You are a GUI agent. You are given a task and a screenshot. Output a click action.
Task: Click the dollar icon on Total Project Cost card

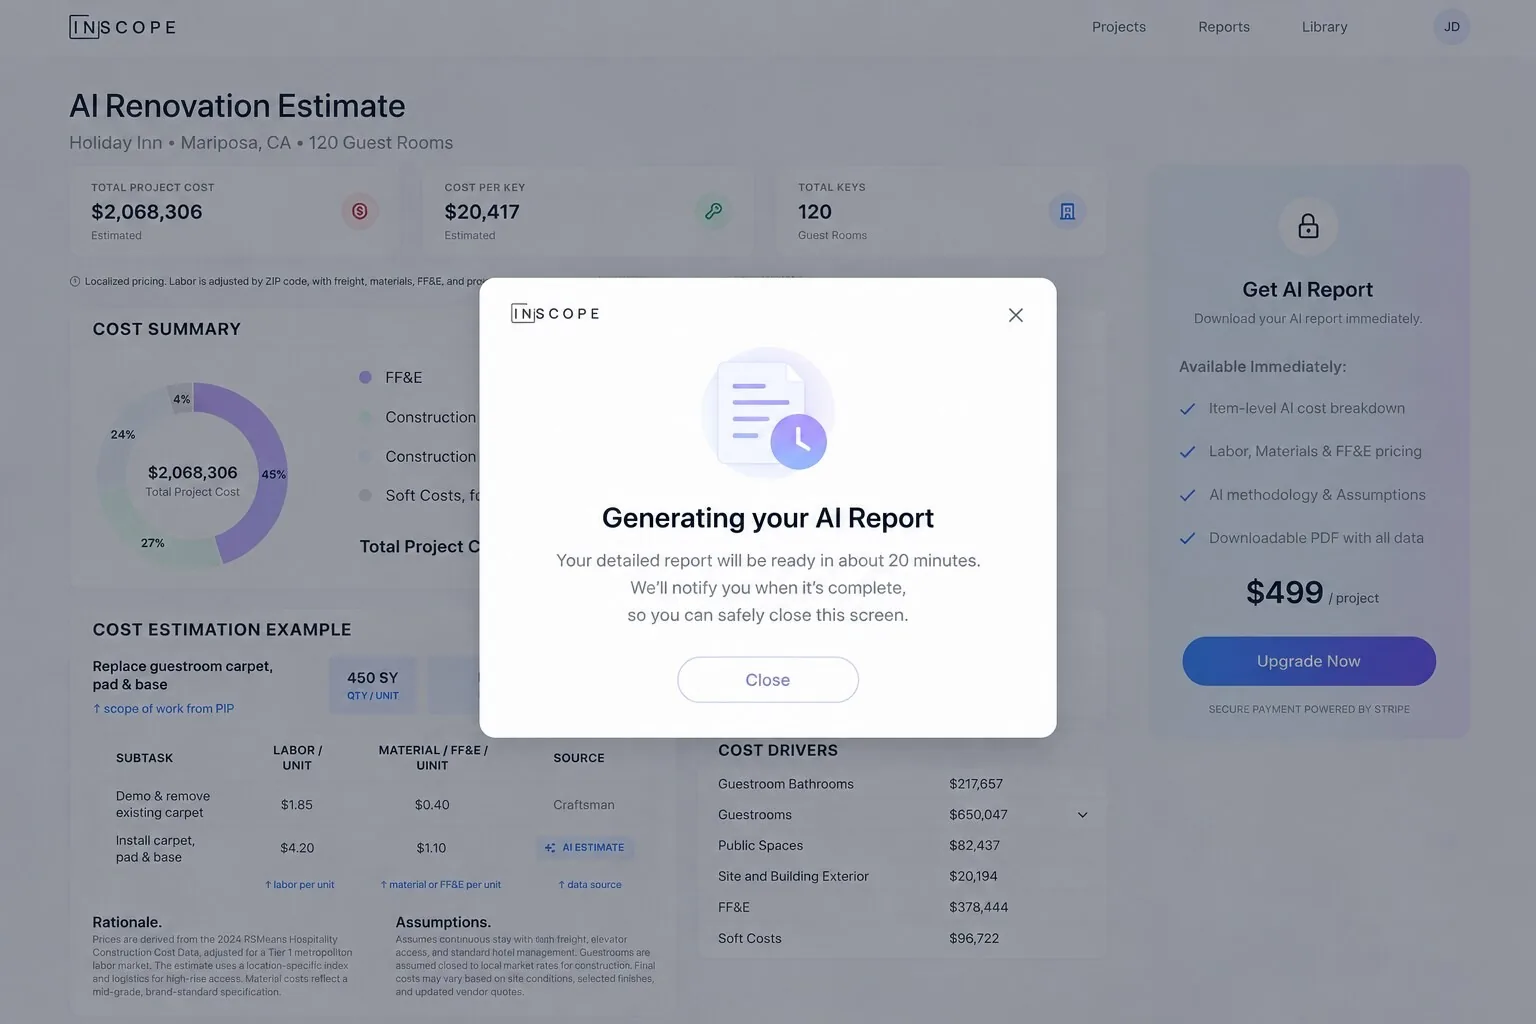[x=360, y=211]
